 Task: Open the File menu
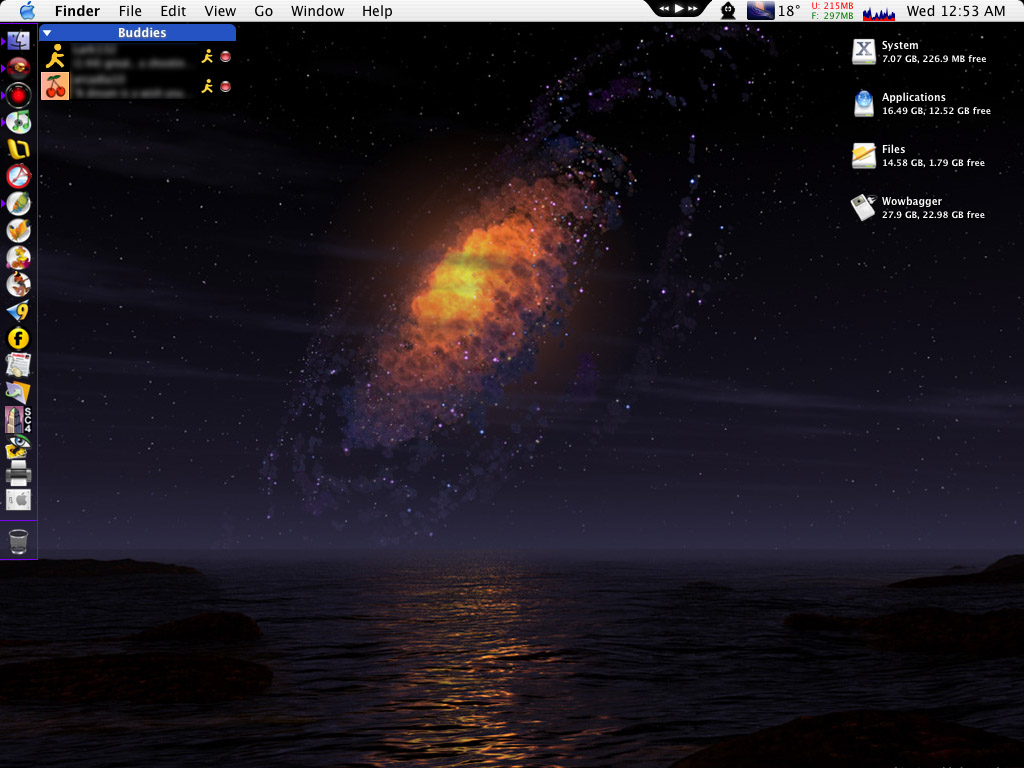[x=130, y=11]
